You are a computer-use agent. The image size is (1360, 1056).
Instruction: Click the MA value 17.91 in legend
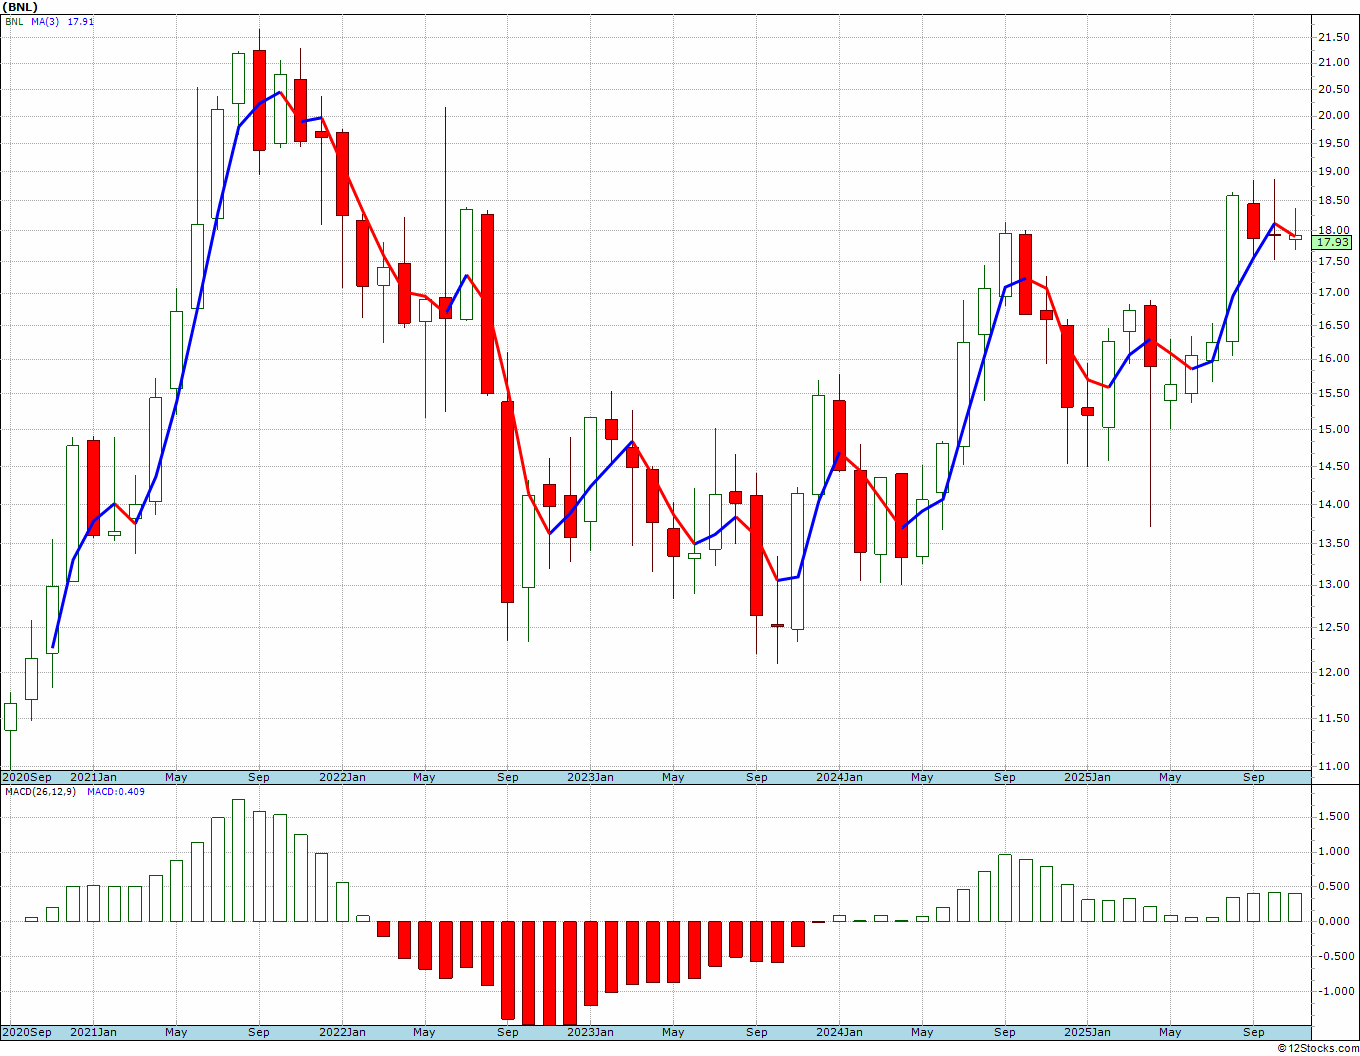click(x=81, y=21)
